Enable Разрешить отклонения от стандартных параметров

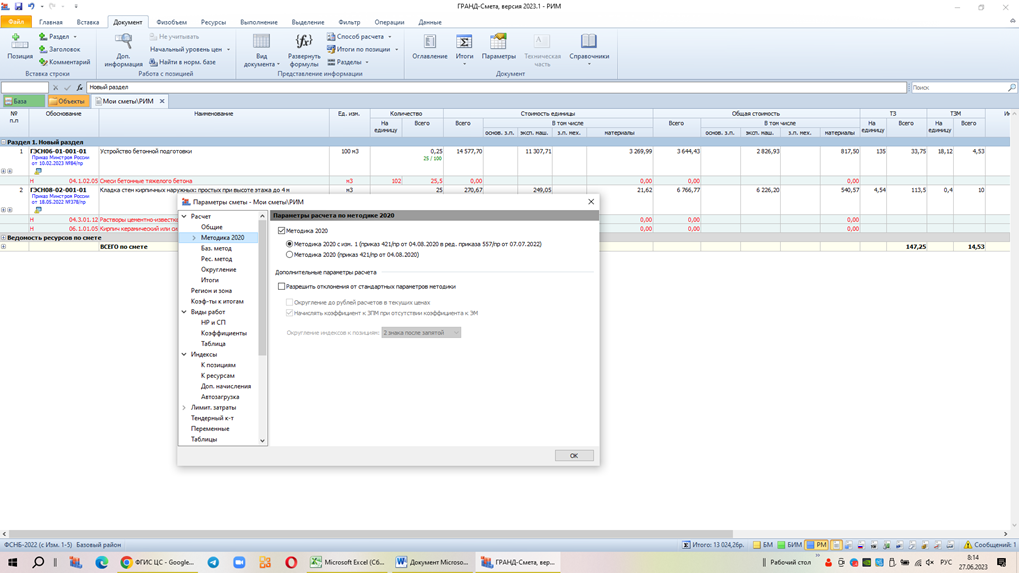[x=281, y=286]
